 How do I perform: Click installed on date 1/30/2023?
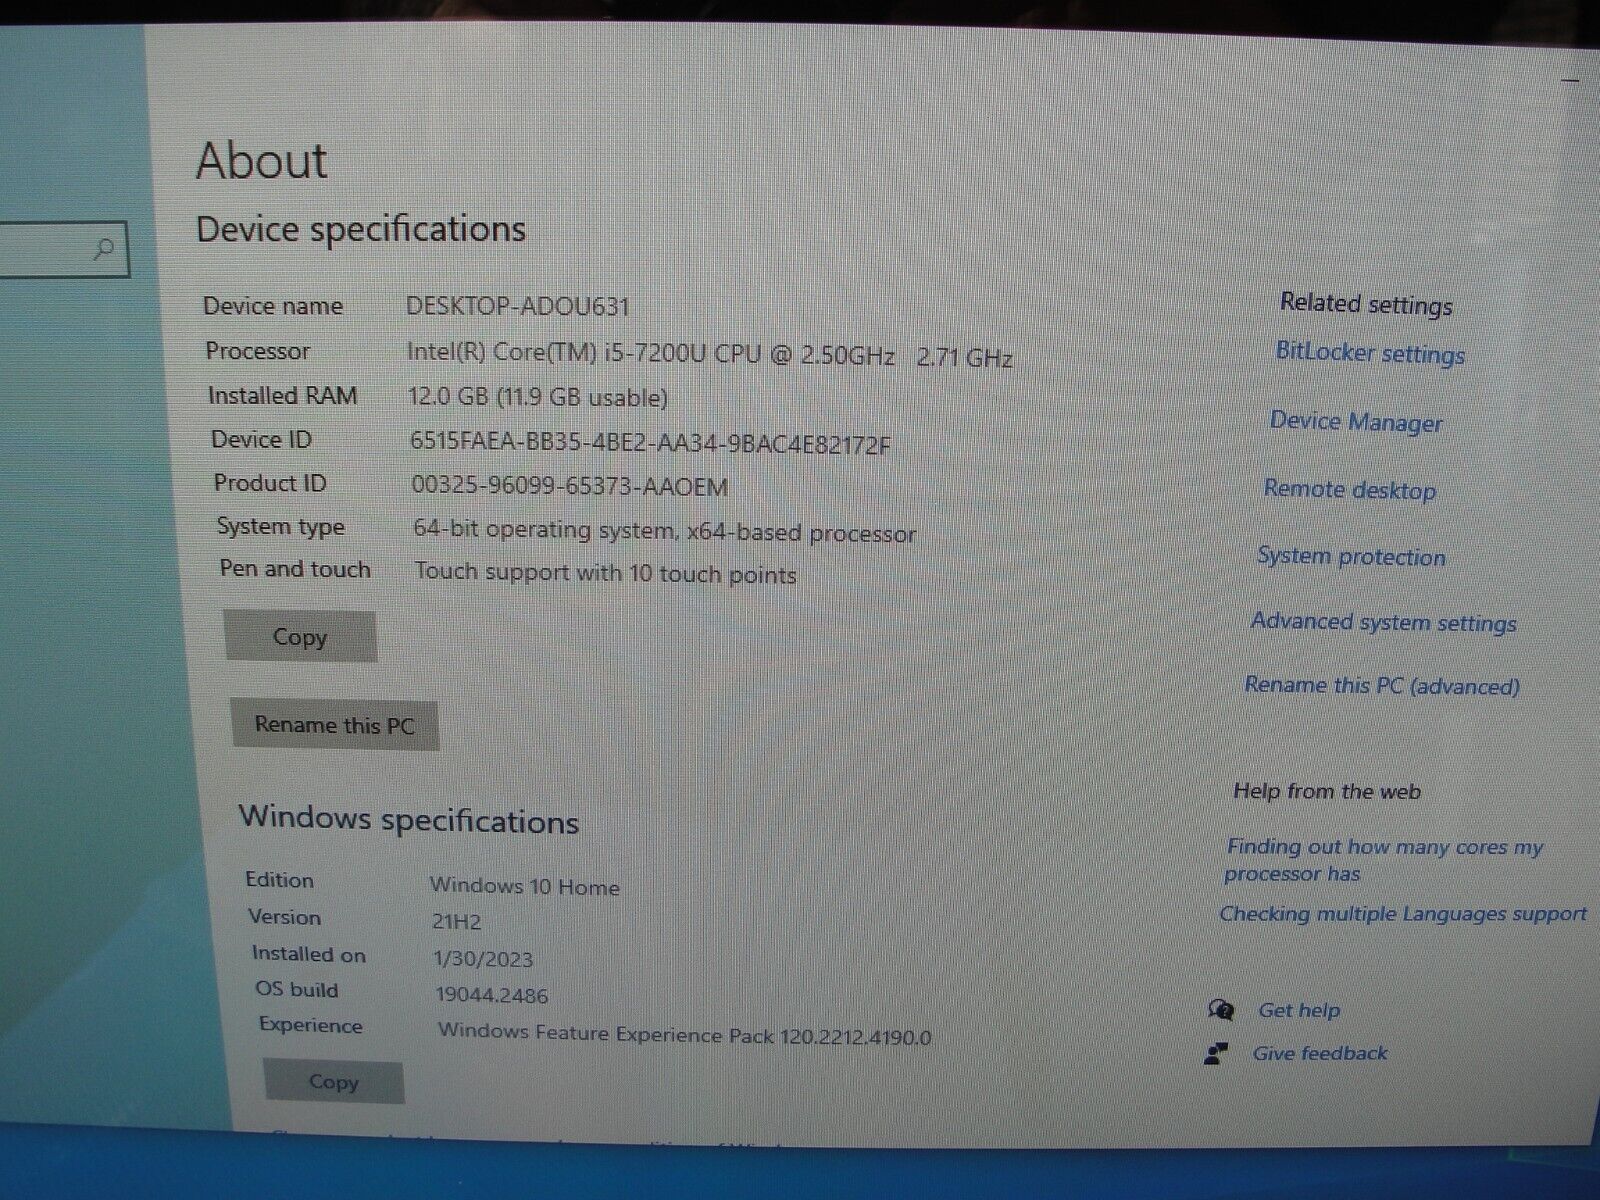[x=483, y=959]
